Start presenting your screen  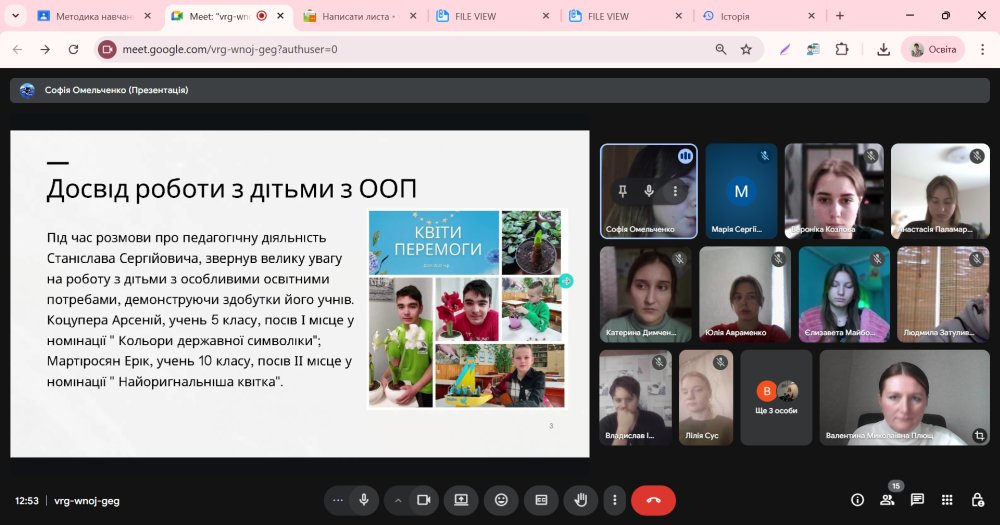point(461,500)
